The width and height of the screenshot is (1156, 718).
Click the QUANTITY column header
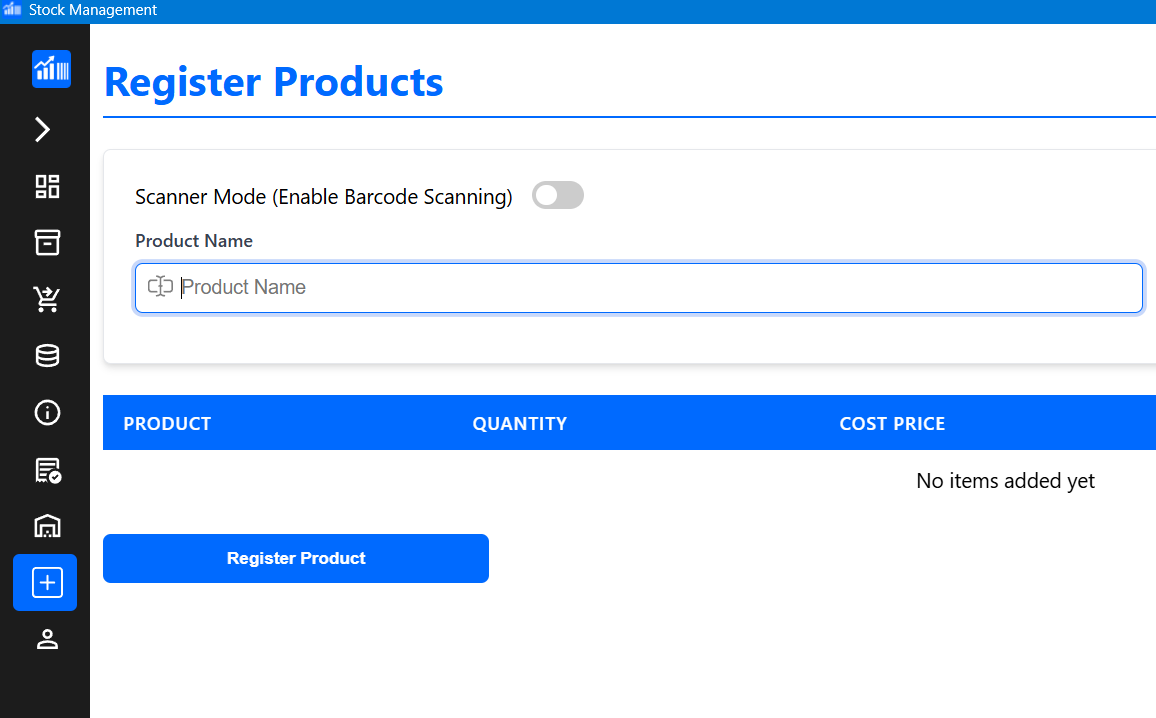point(519,424)
